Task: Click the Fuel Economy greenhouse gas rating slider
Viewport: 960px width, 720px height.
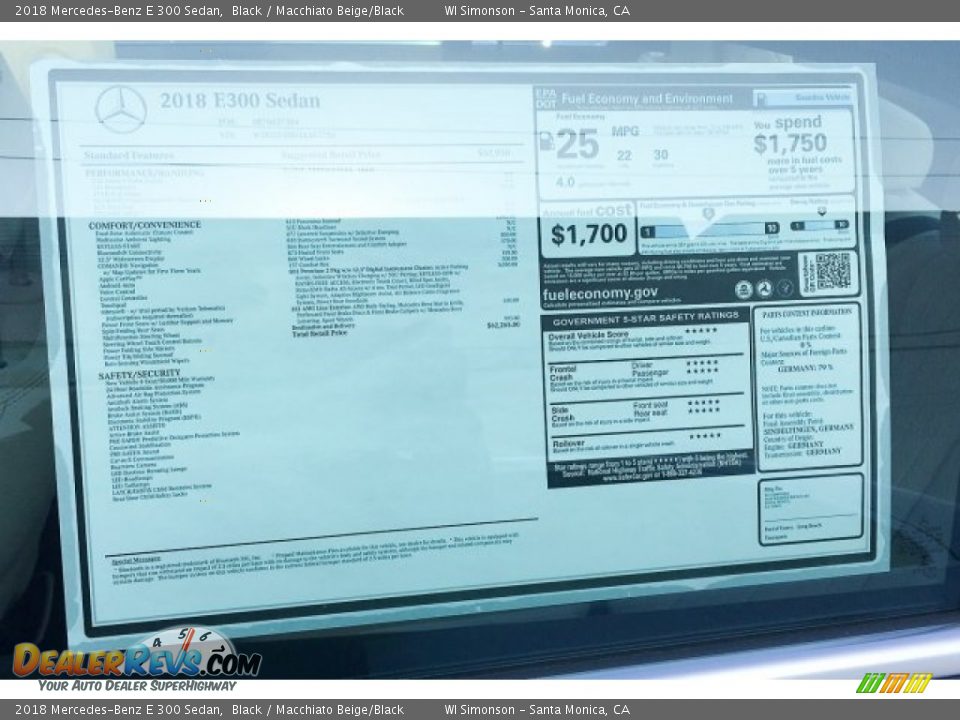Action: pos(709,228)
